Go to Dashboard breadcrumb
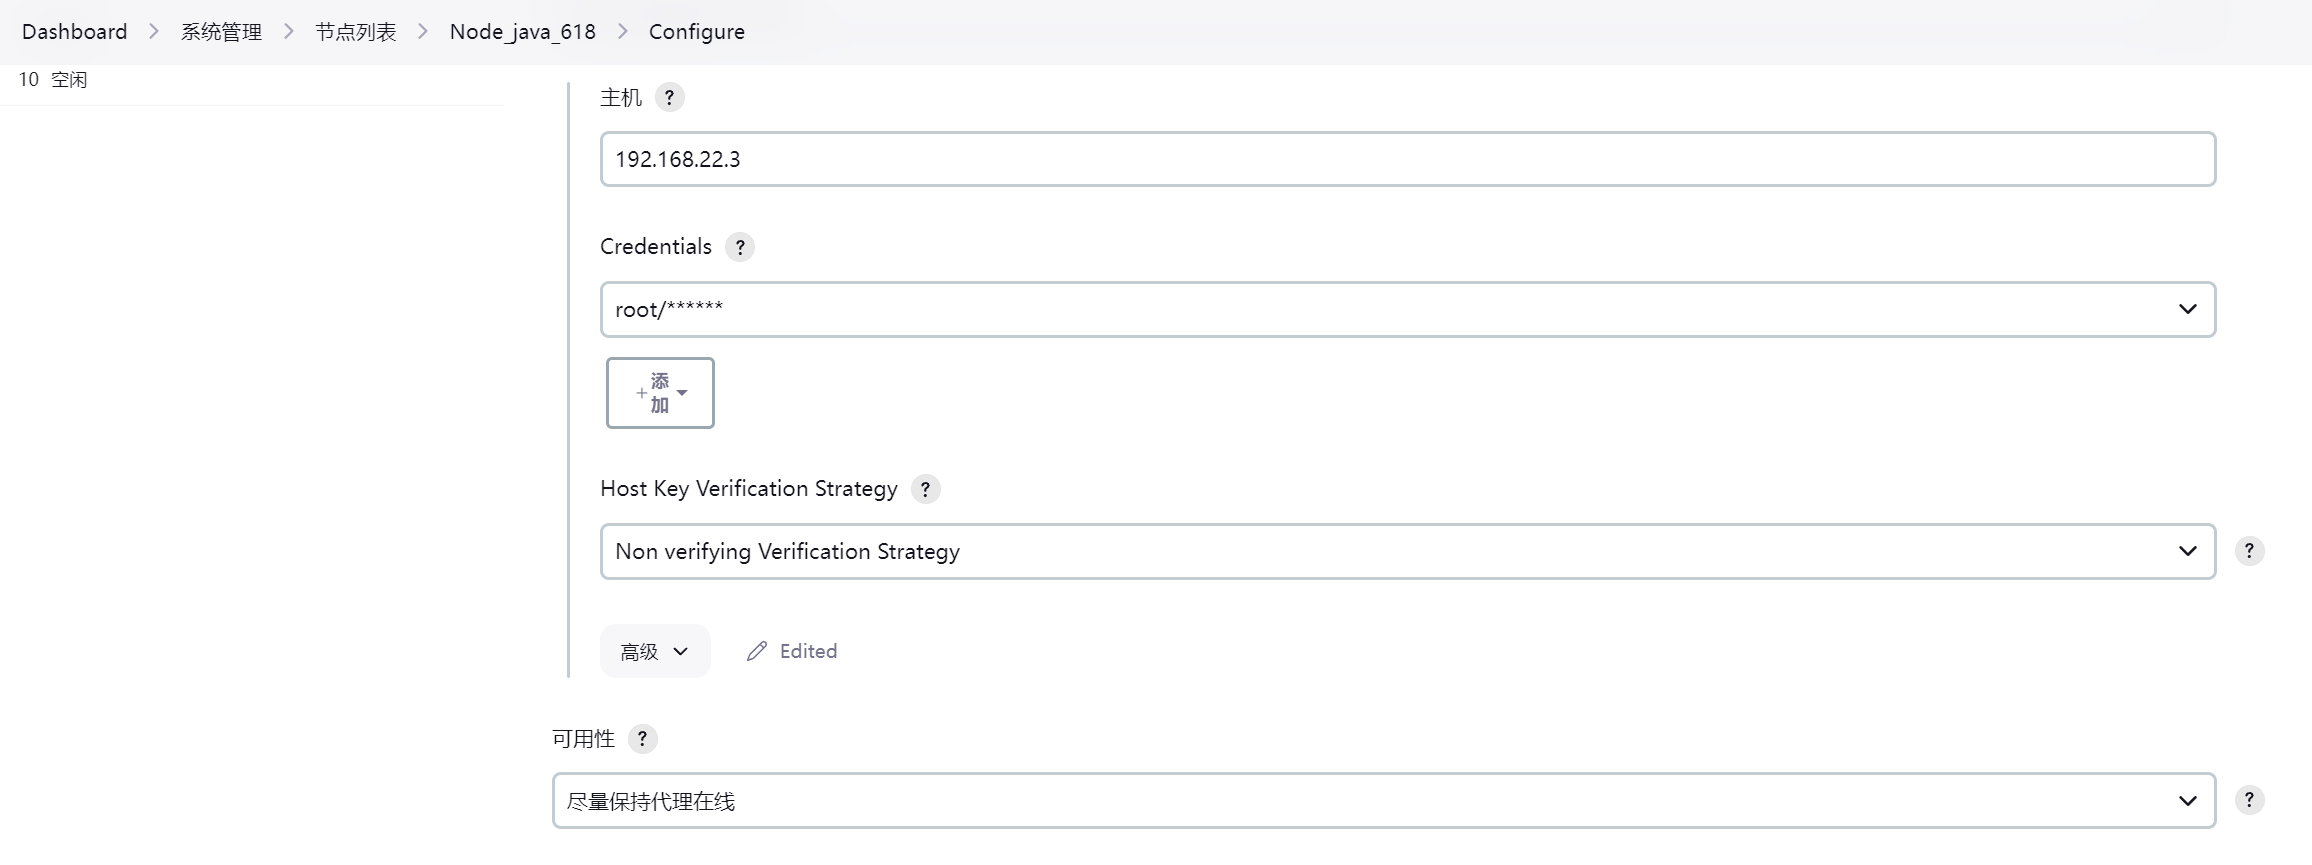This screenshot has width=2312, height=865. pyautogui.click(x=74, y=32)
